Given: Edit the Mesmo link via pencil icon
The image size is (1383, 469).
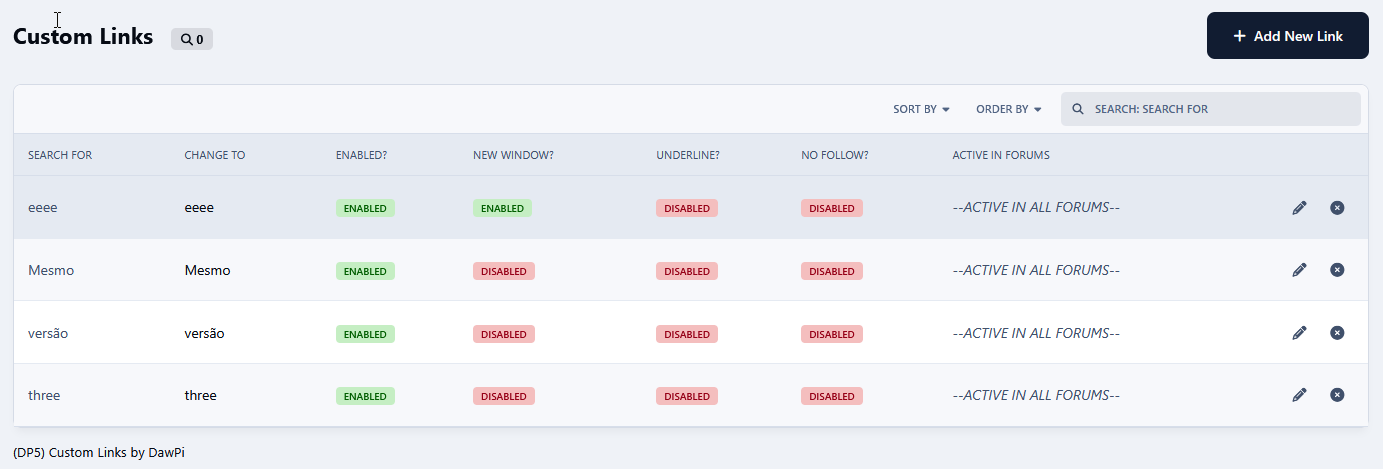Looking at the screenshot, I should tap(1299, 270).
